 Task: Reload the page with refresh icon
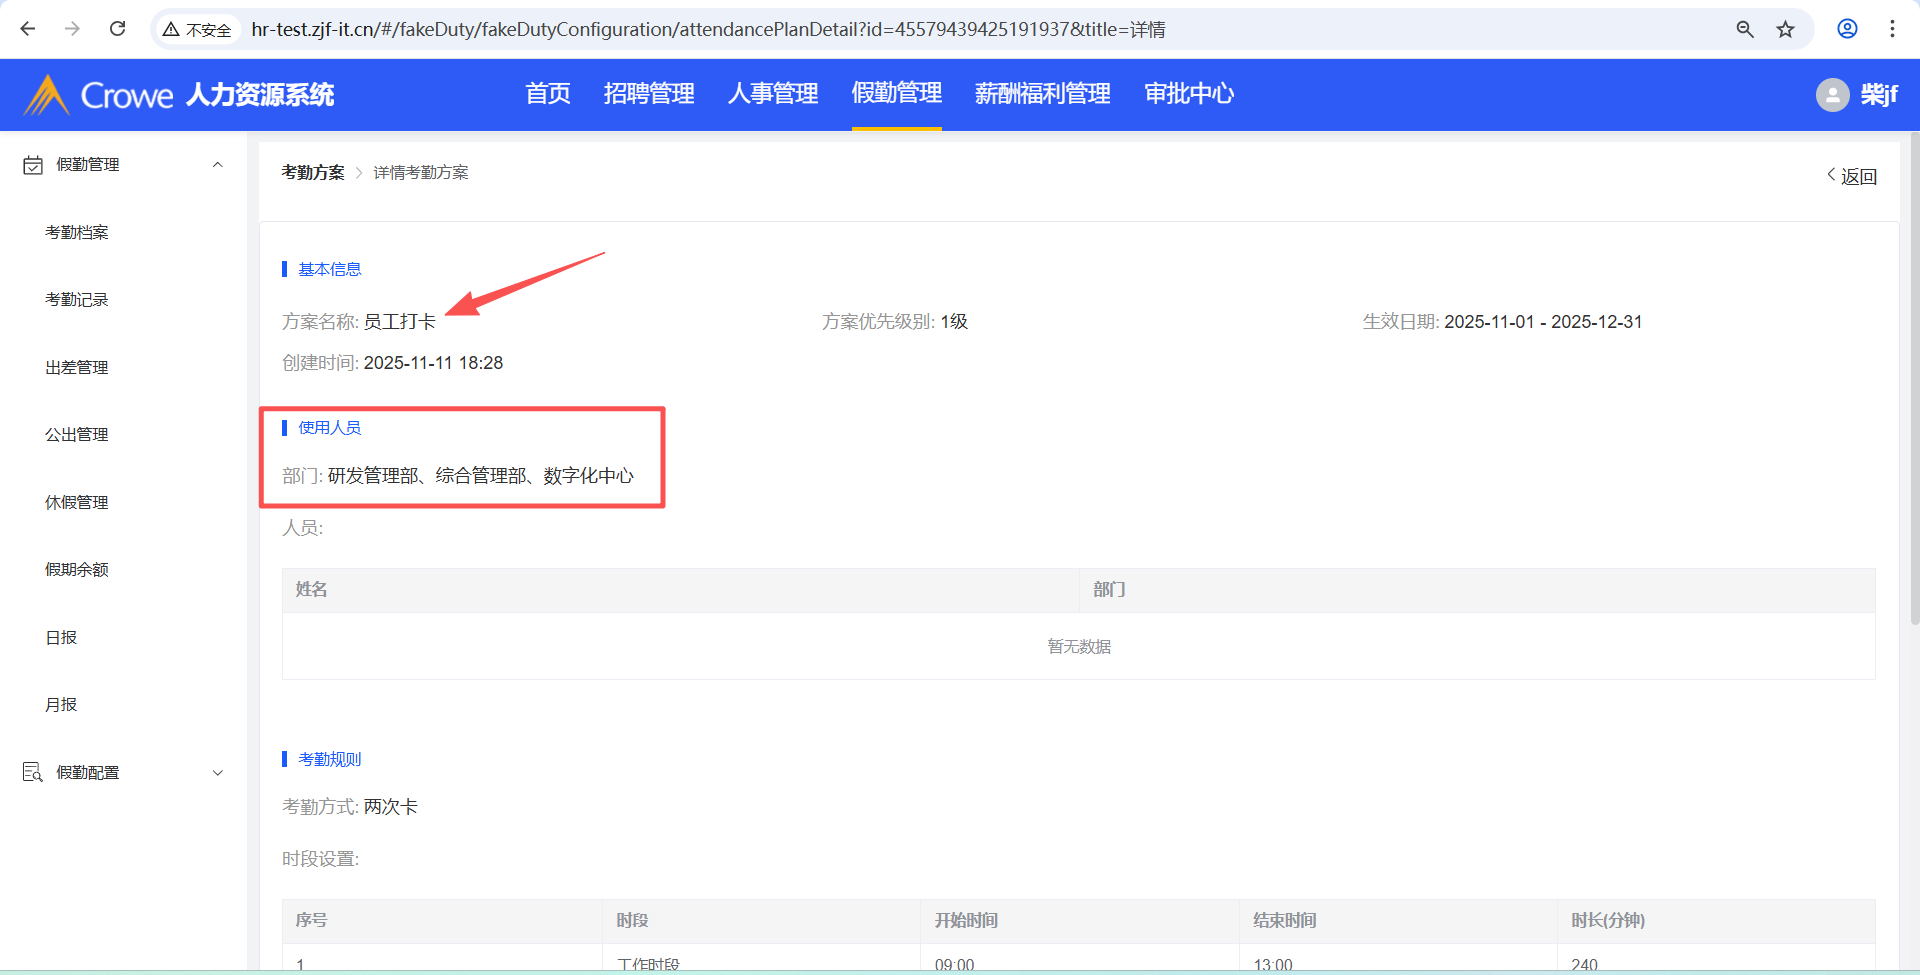coord(117,29)
